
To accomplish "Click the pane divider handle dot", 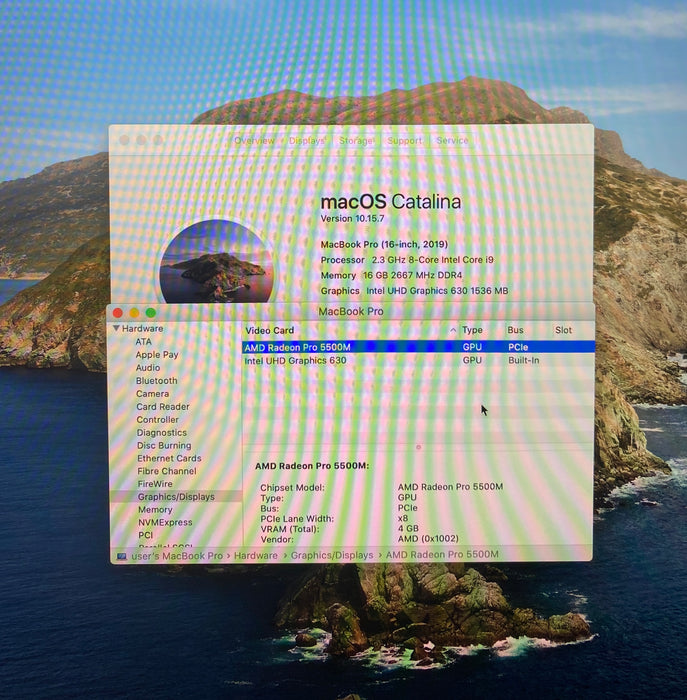I will (x=418, y=447).
